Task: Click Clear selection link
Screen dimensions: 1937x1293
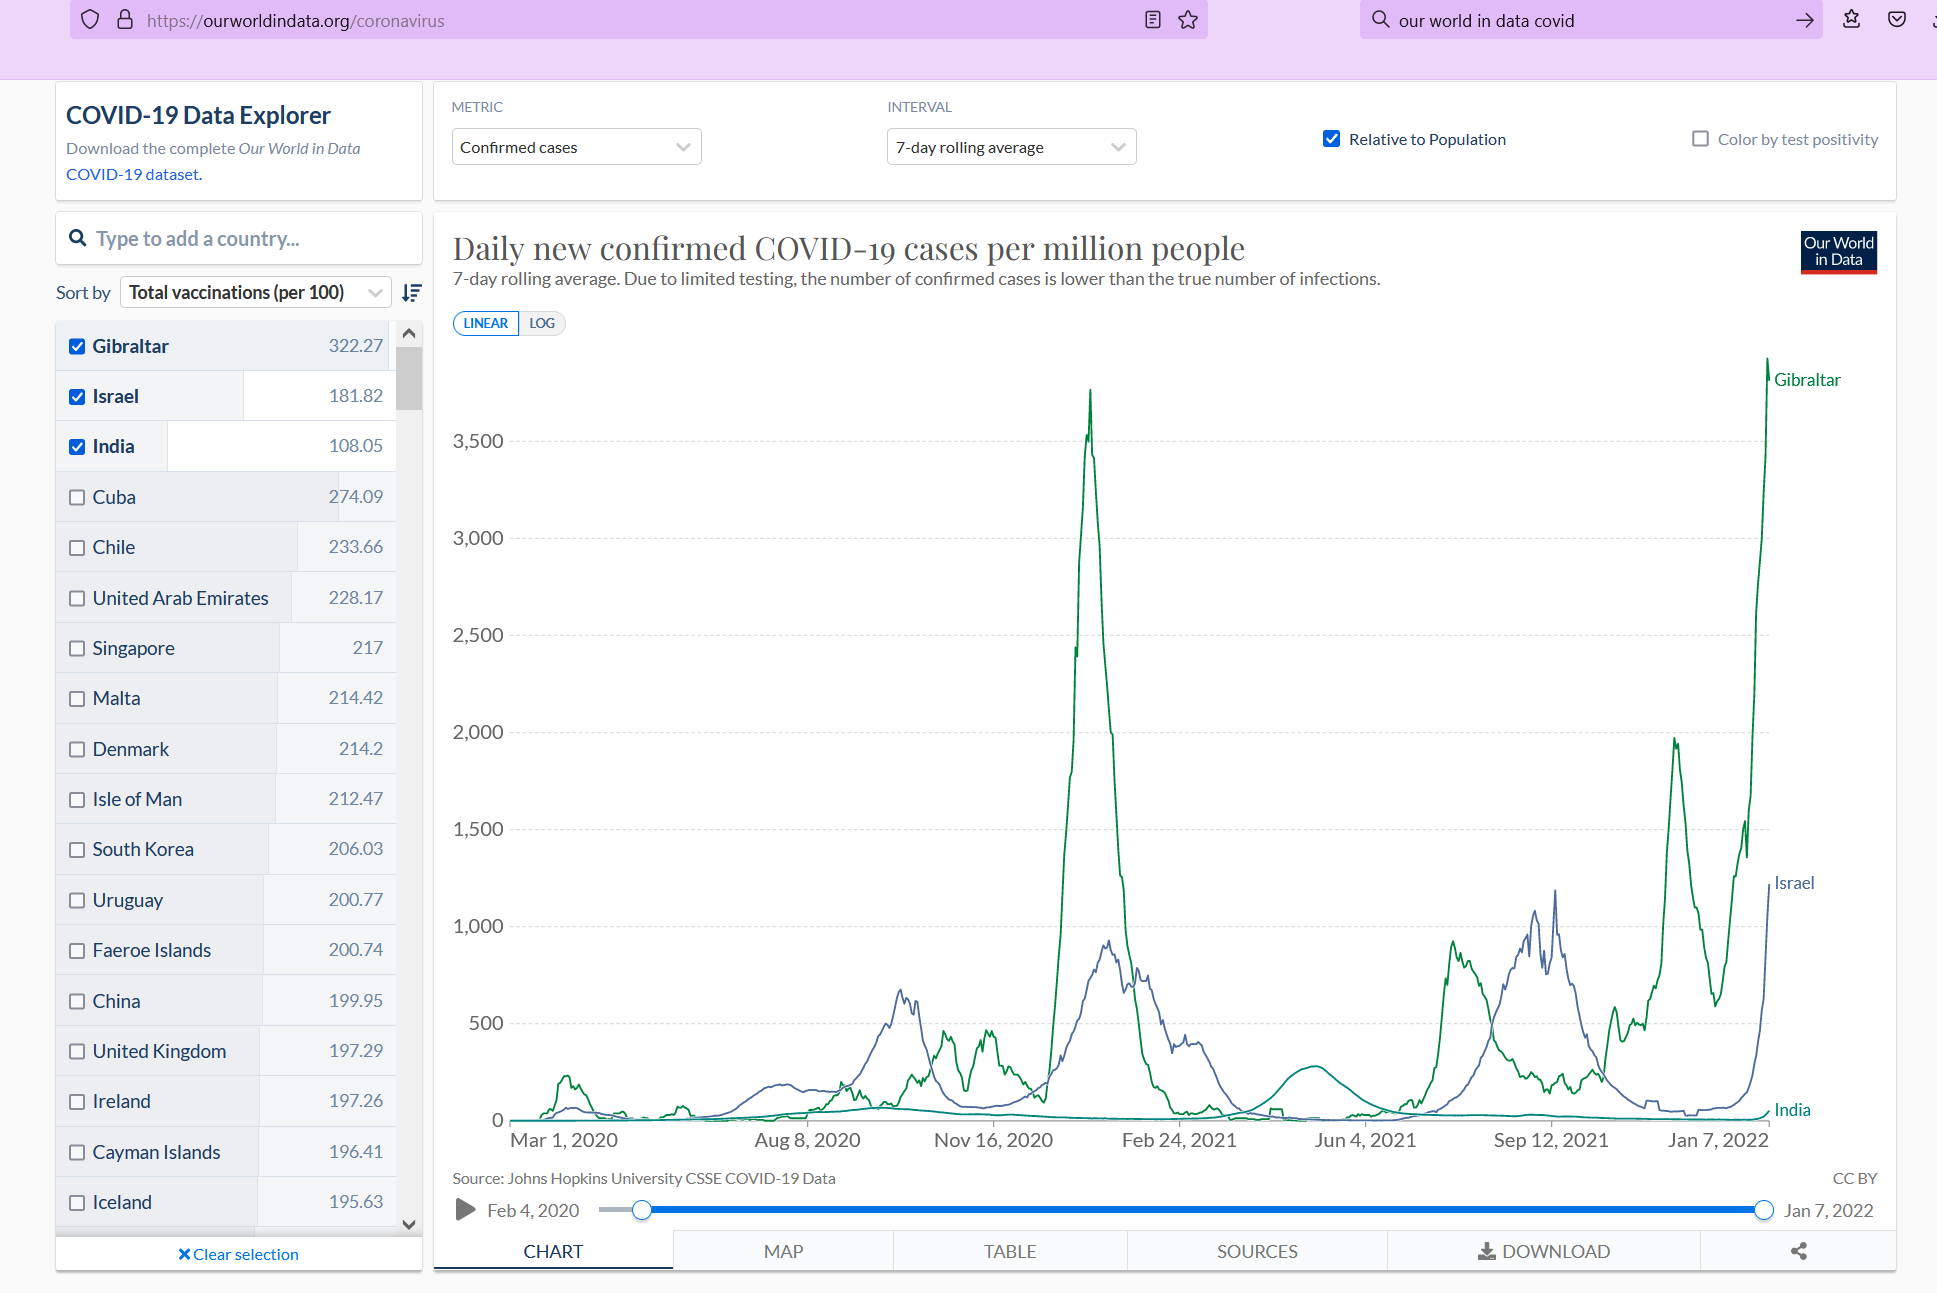Action: click(x=238, y=1254)
